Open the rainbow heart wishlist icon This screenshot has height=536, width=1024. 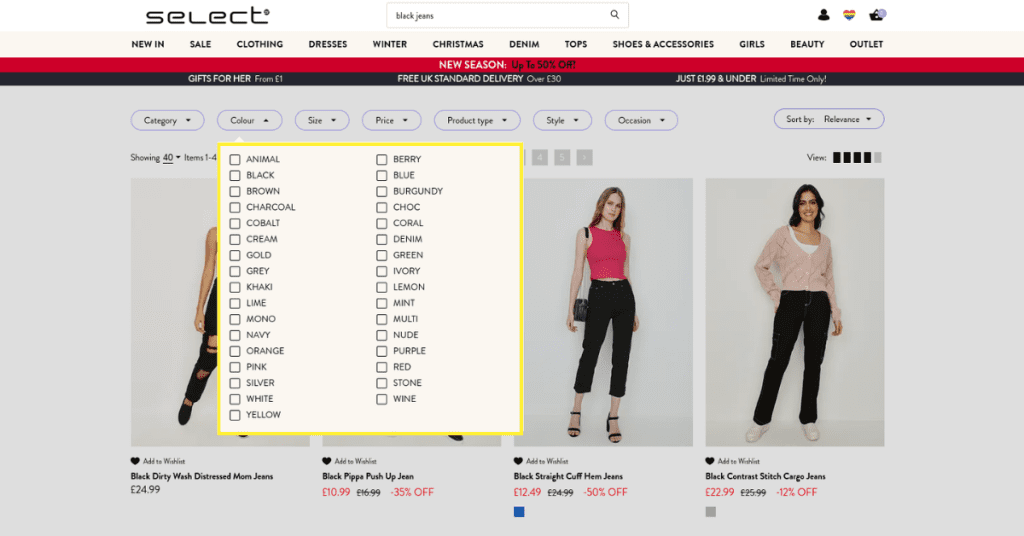coord(849,14)
